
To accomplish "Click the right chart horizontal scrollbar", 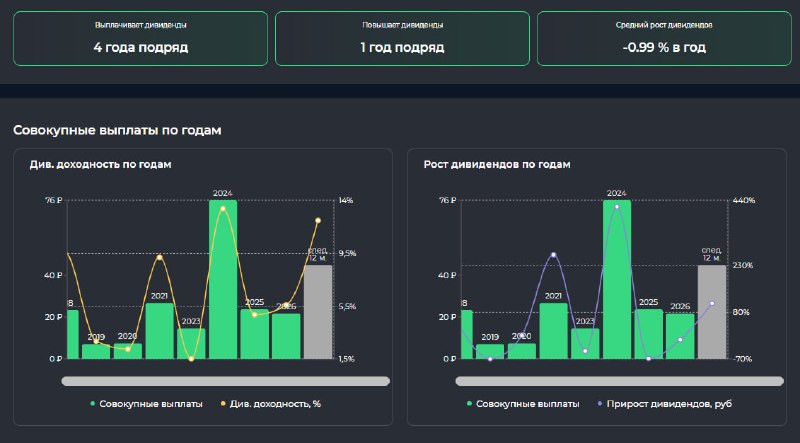I will 619,381.
